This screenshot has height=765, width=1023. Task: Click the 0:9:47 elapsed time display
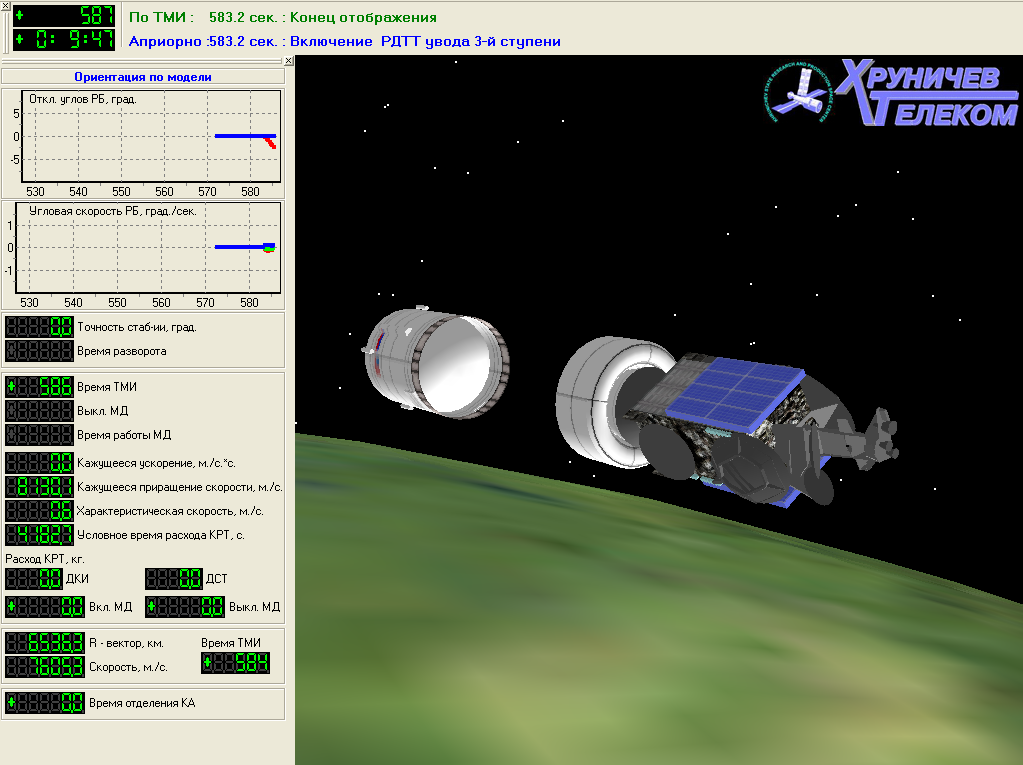(x=66, y=40)
